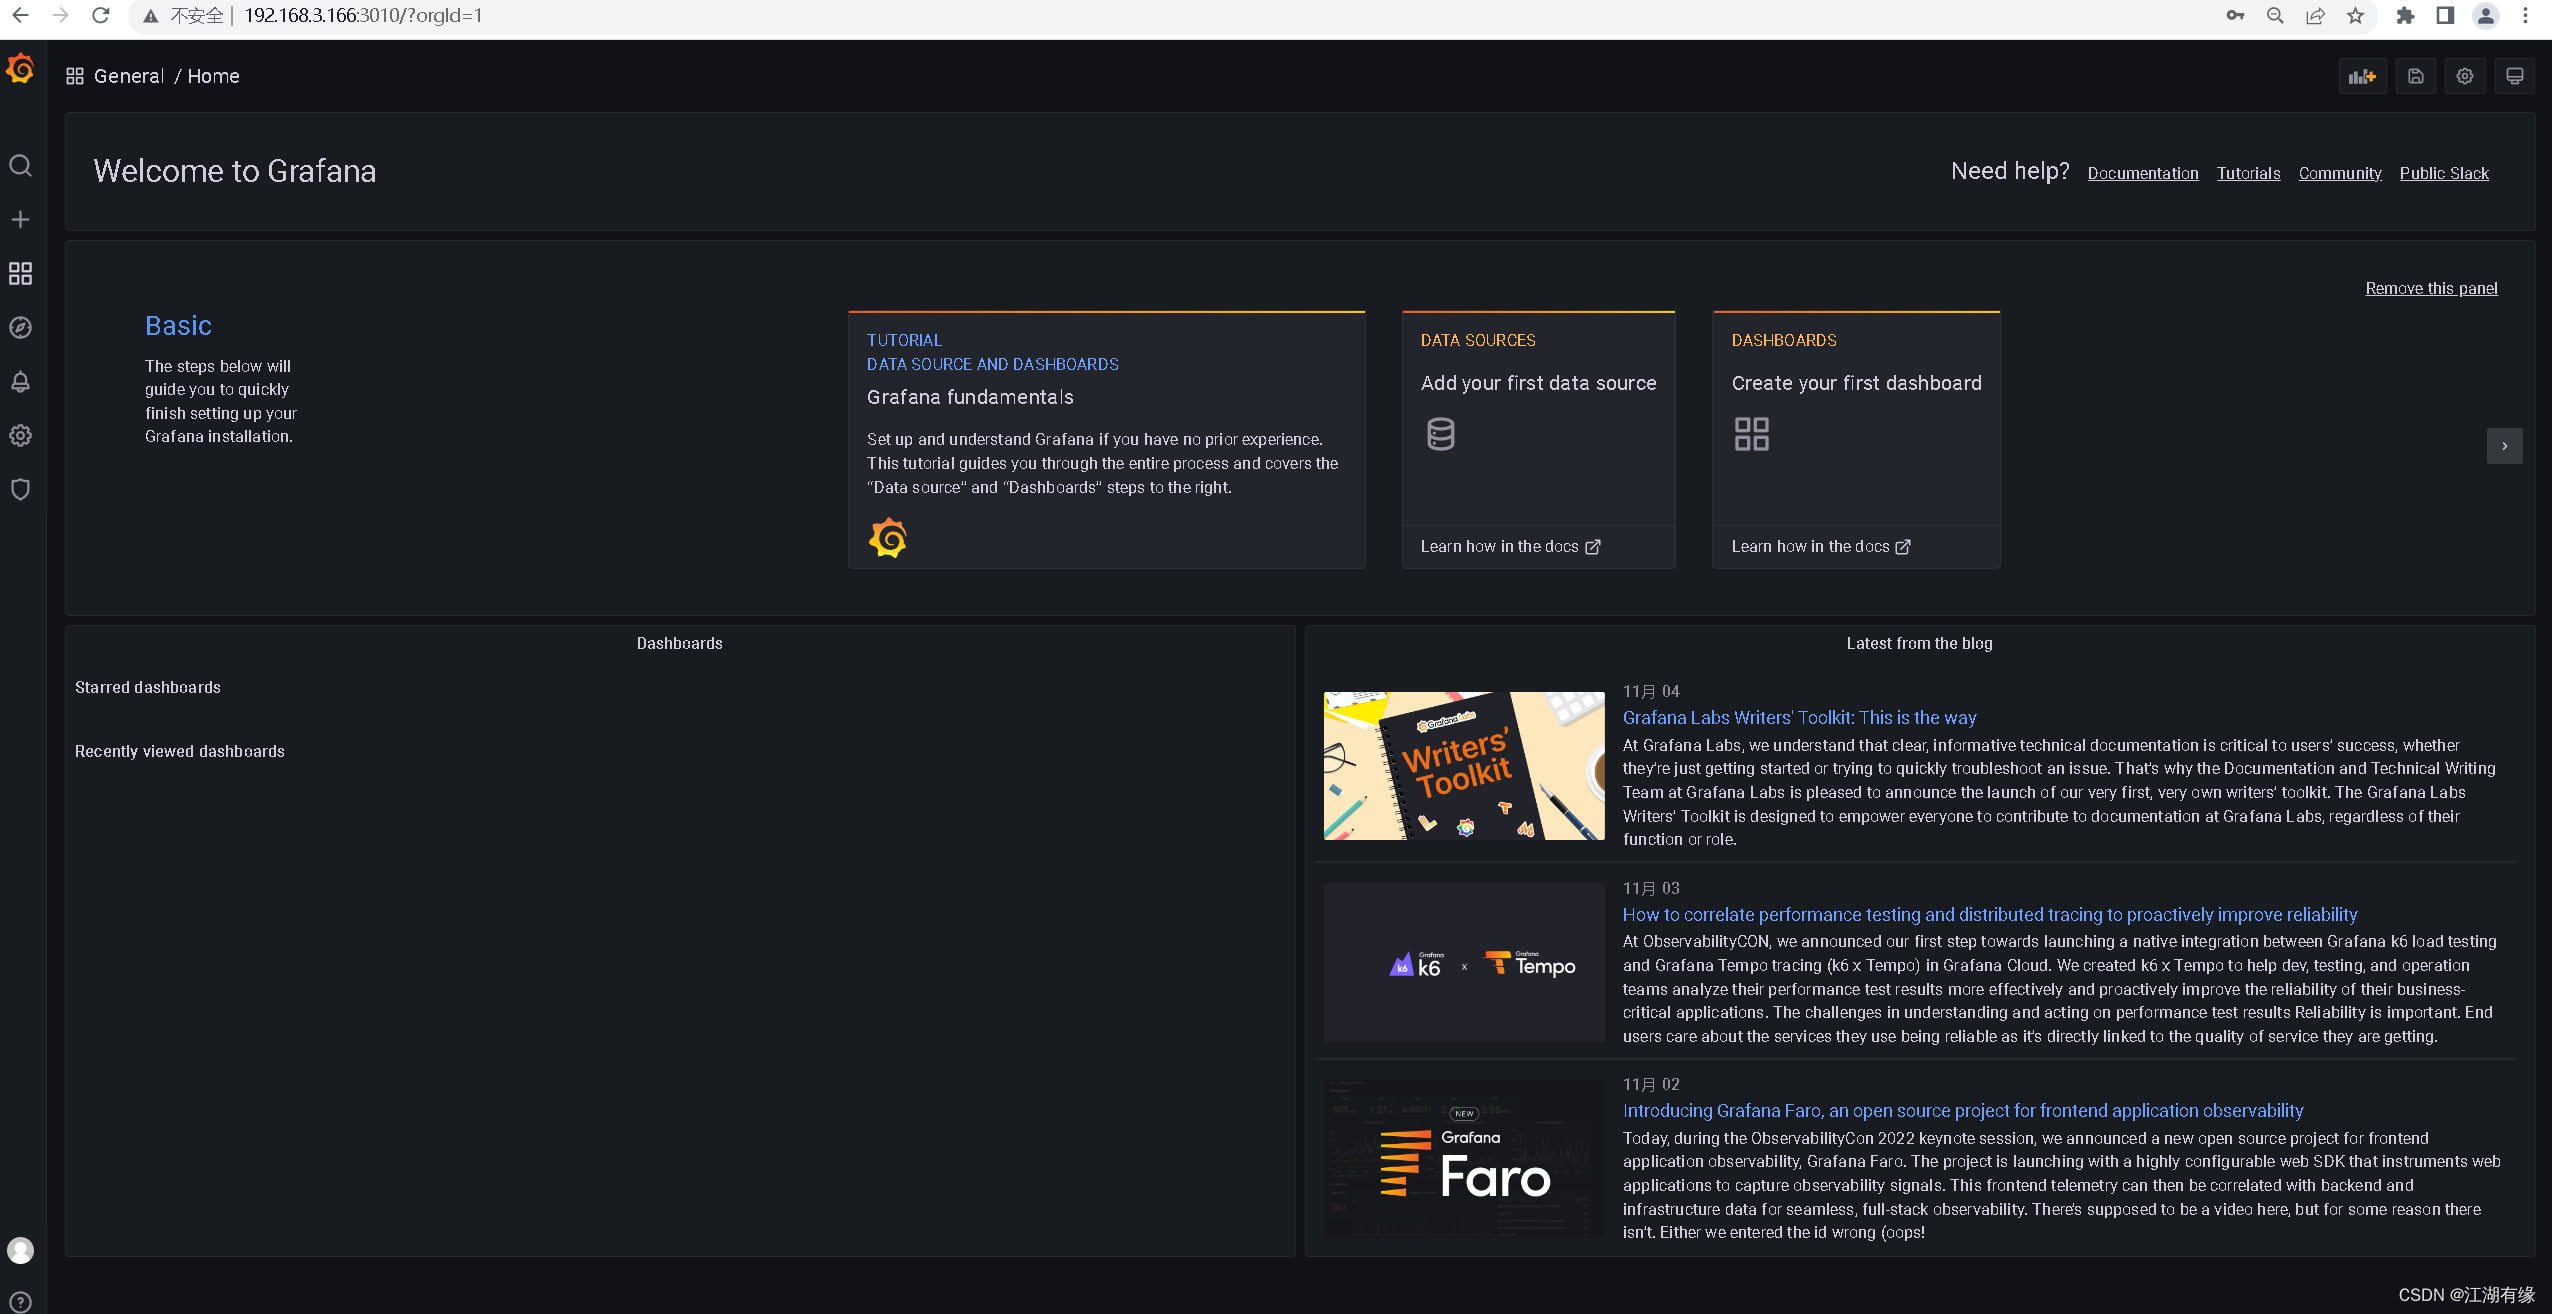
Task: Open the Help question mark icon
Action: click(20, 1301)
